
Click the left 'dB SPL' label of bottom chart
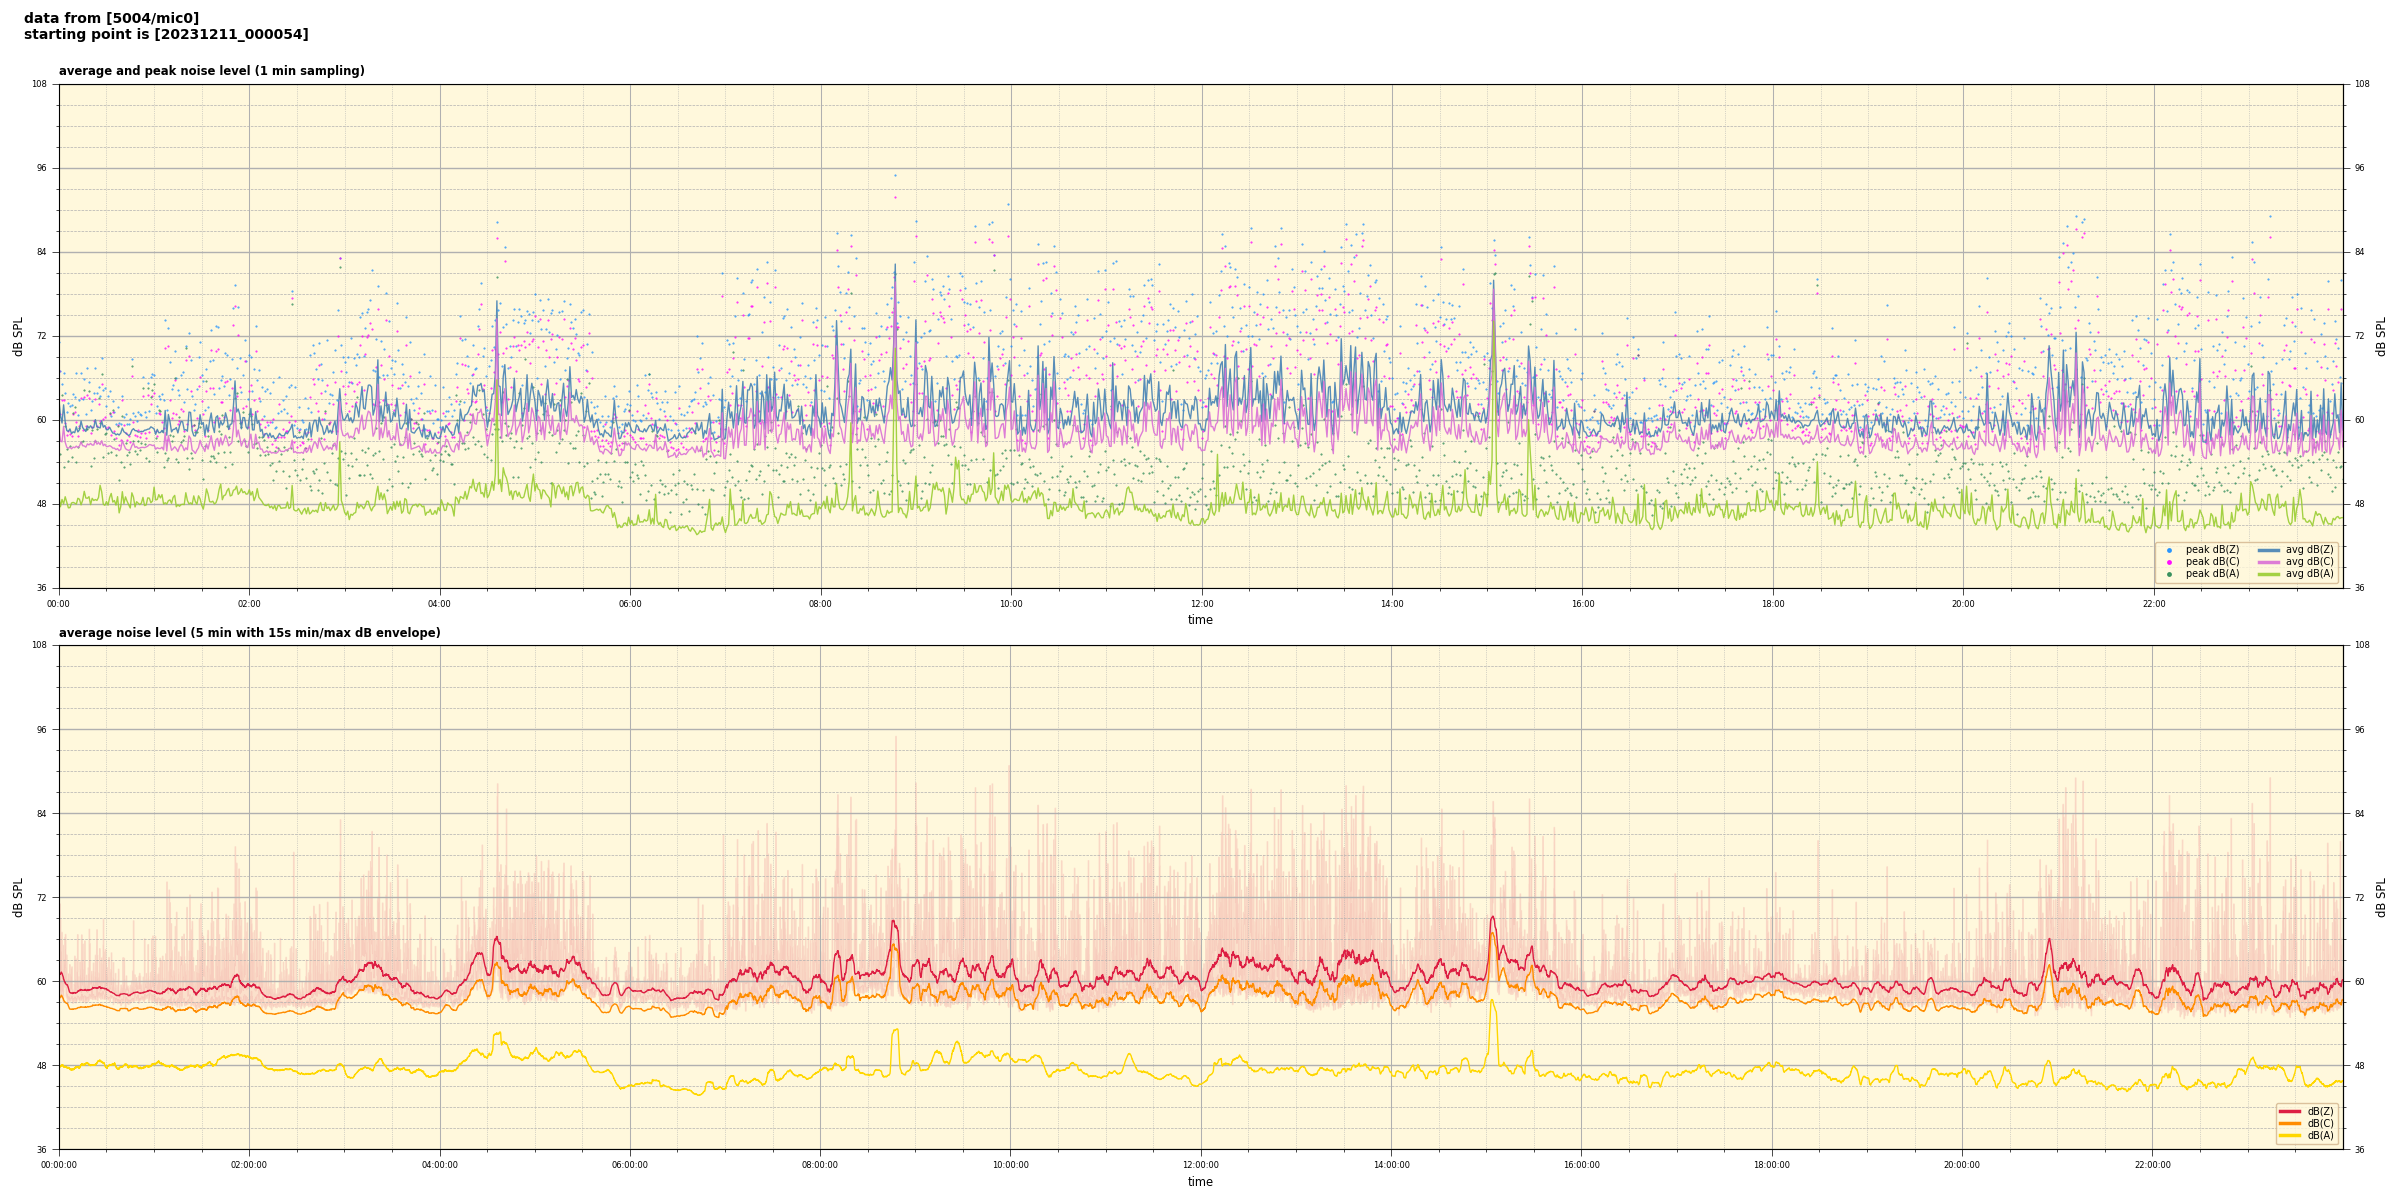tap(18, 897)
